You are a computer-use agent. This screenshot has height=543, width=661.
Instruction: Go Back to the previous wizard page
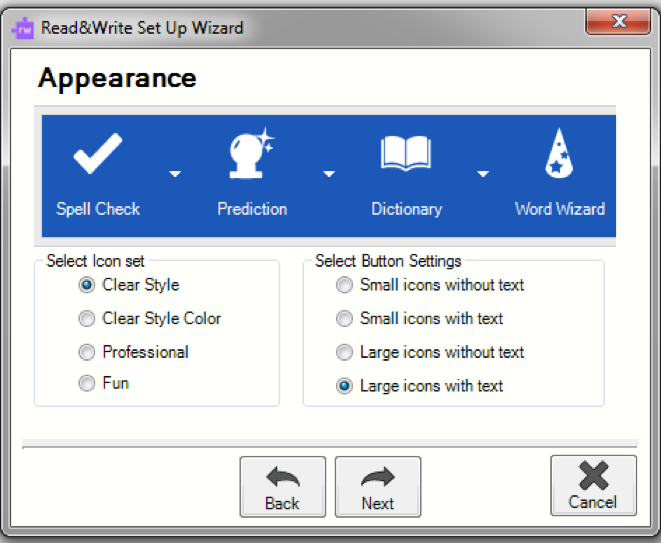[x=283, y=487]
